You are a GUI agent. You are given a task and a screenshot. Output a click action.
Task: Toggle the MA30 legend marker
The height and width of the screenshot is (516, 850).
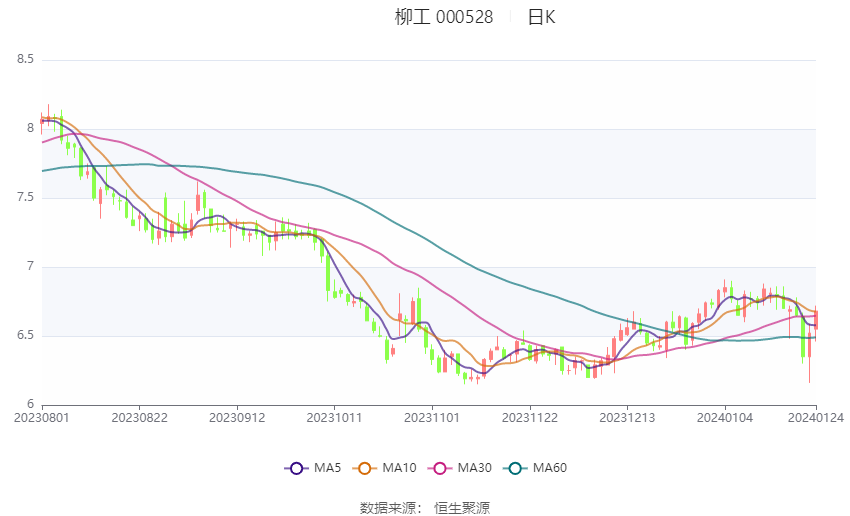tap(440, 468)
